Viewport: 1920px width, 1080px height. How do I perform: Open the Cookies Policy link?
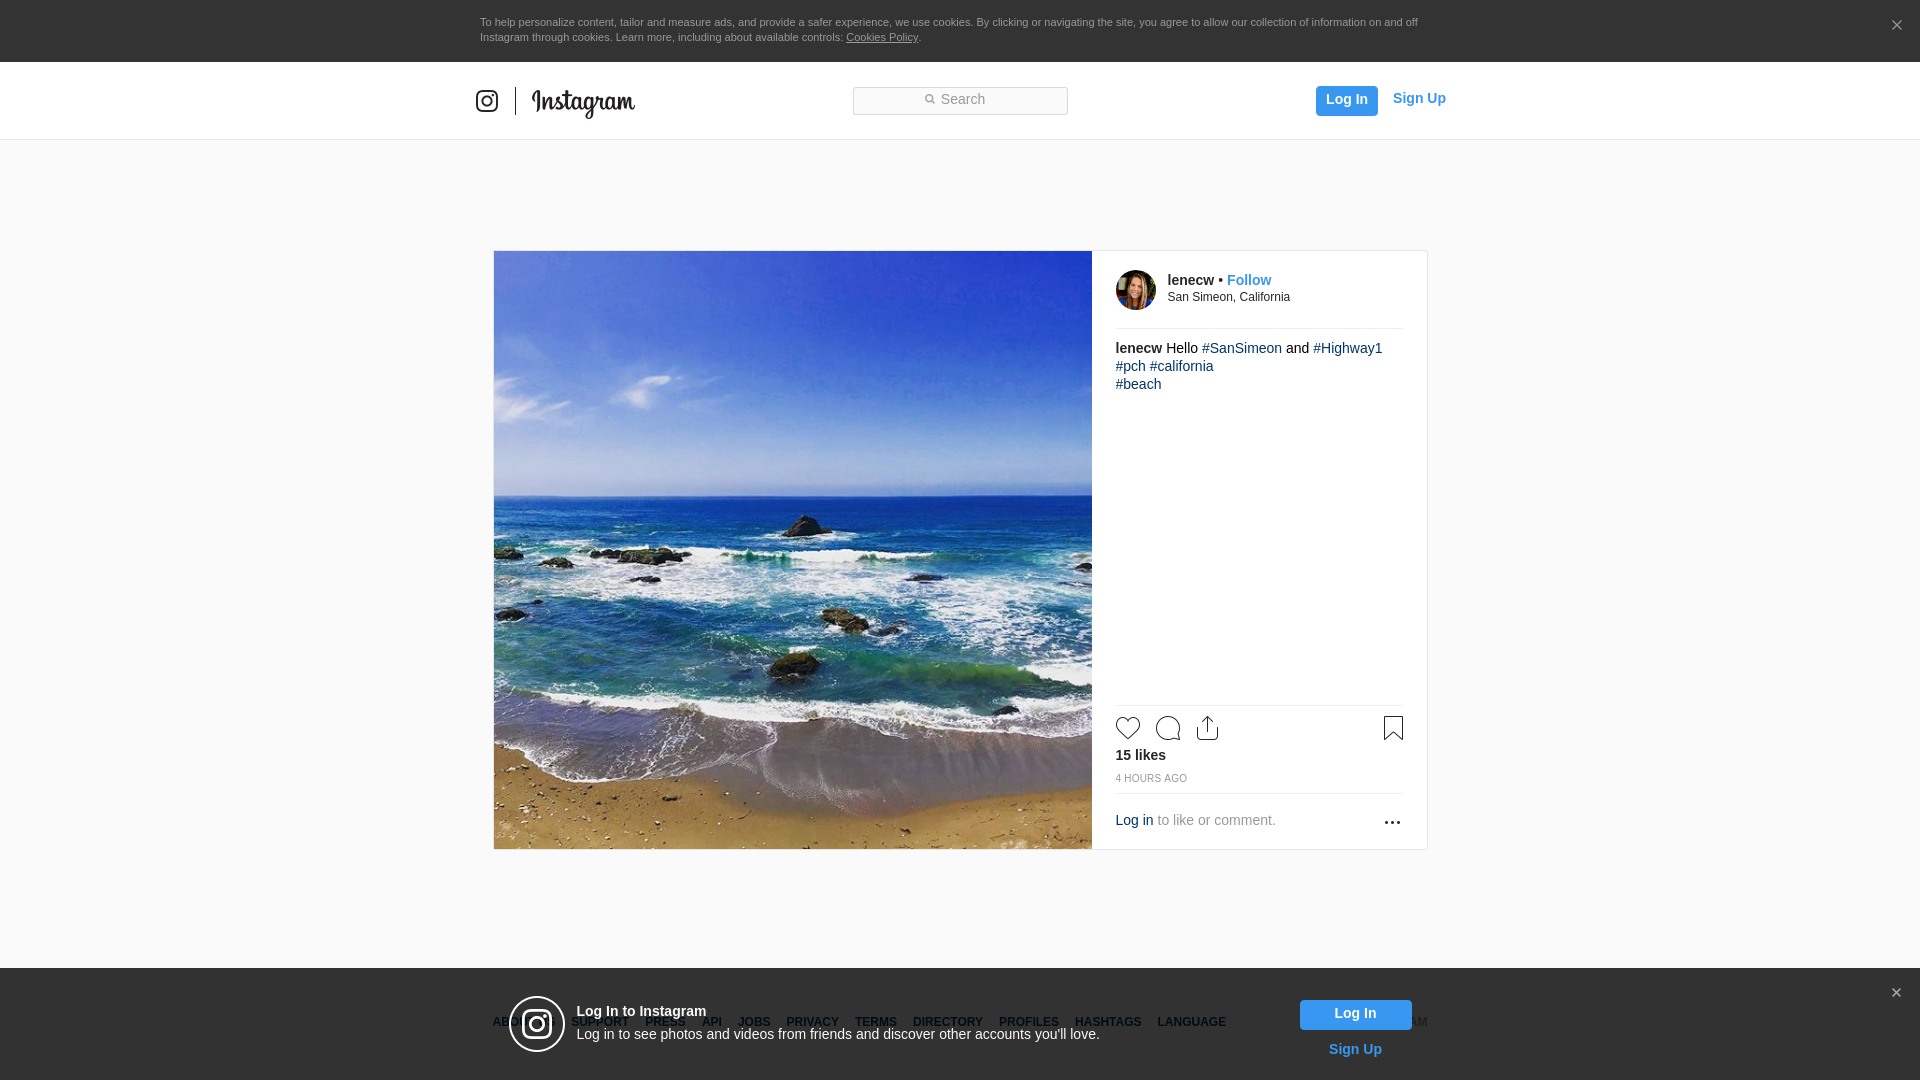pos(881,37)
